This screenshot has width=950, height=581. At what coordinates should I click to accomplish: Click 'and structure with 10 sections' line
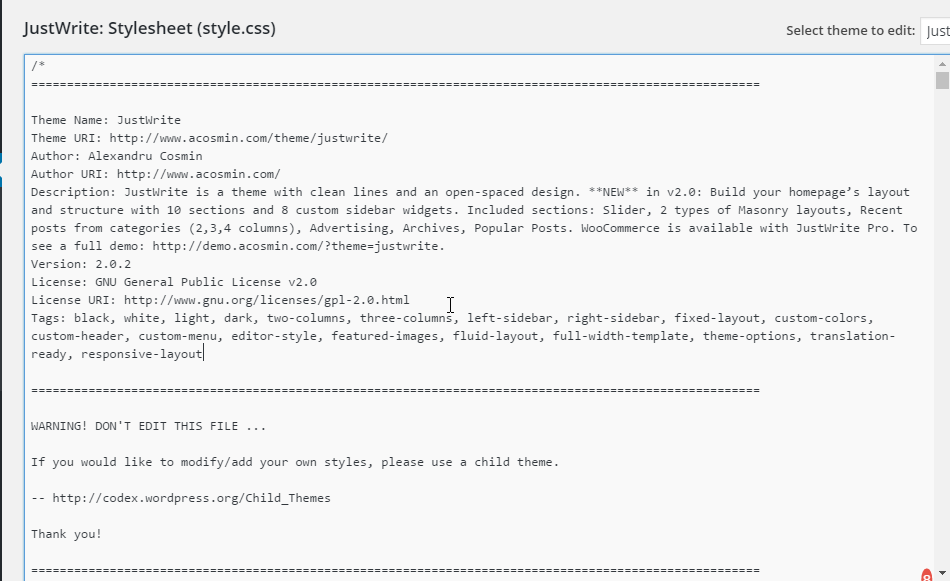coord(467,210)
